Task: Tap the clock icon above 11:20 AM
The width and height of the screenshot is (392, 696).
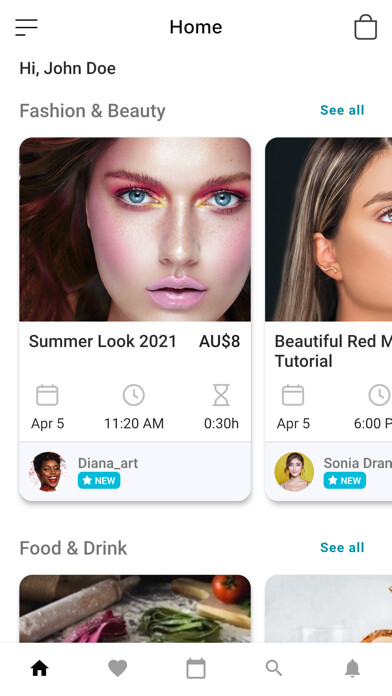Action: (134, 395)
